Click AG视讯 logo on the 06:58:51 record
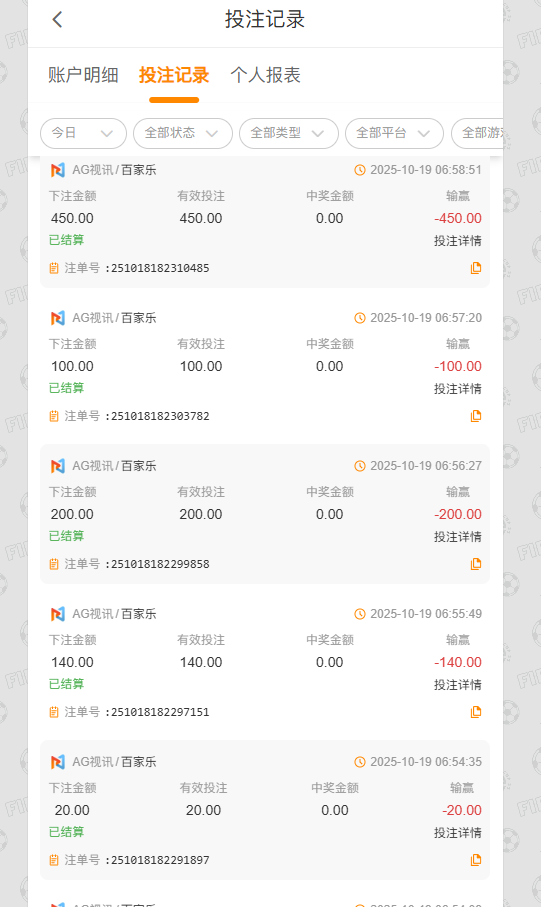Image resolution: width=541 pixels, height=907 pixels. pyautogui.click(x=58, y=170)
